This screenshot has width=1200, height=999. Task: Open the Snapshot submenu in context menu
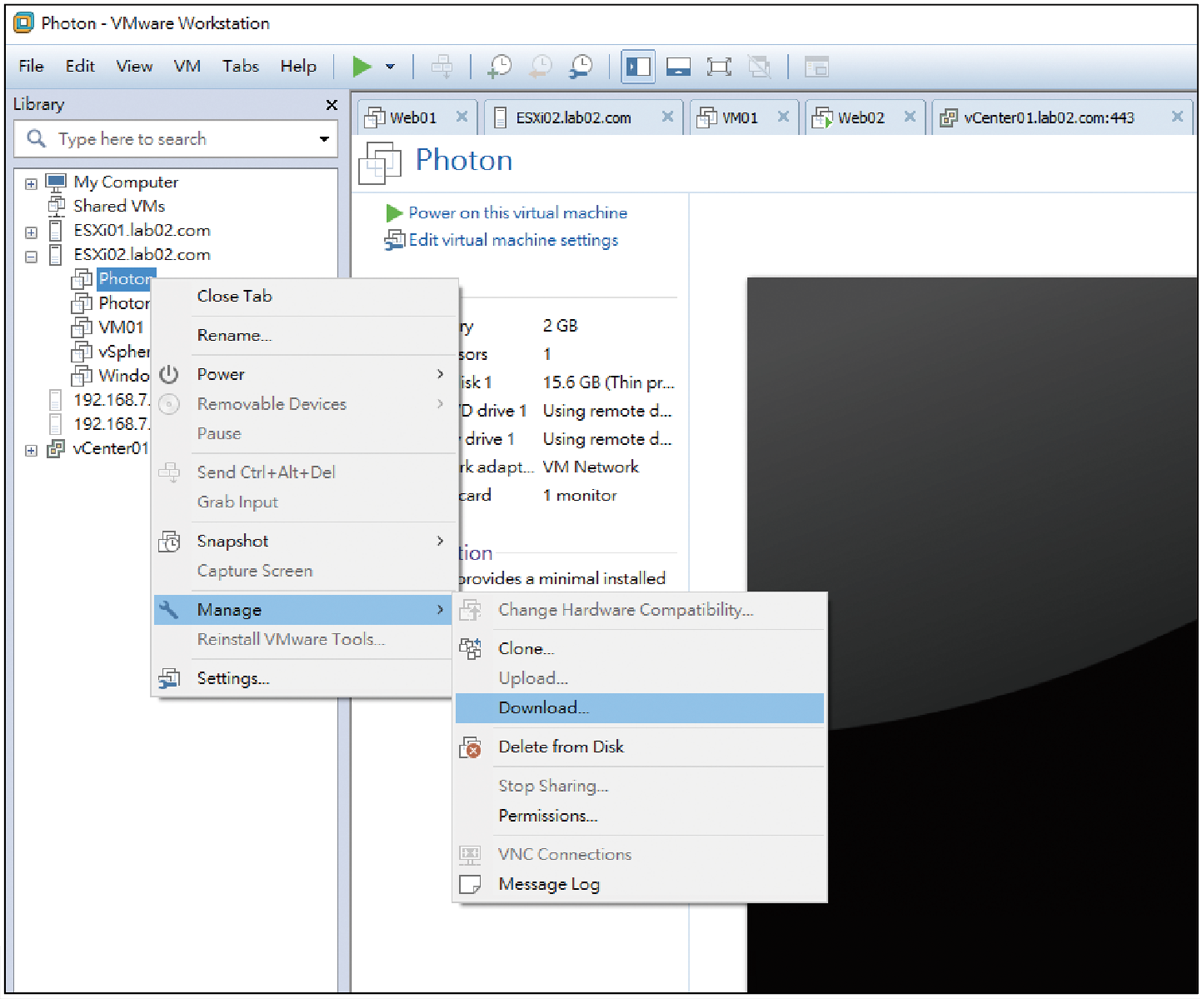pos(305,541)
